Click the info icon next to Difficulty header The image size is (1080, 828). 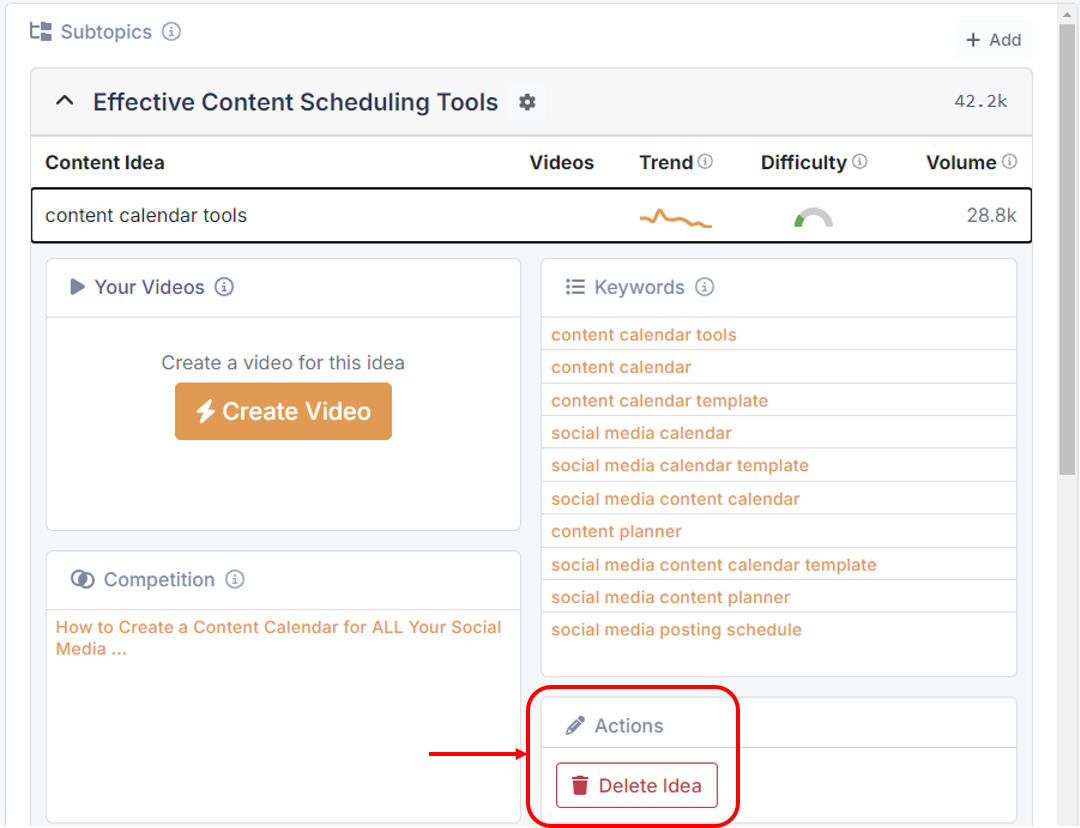pos(862,161)
